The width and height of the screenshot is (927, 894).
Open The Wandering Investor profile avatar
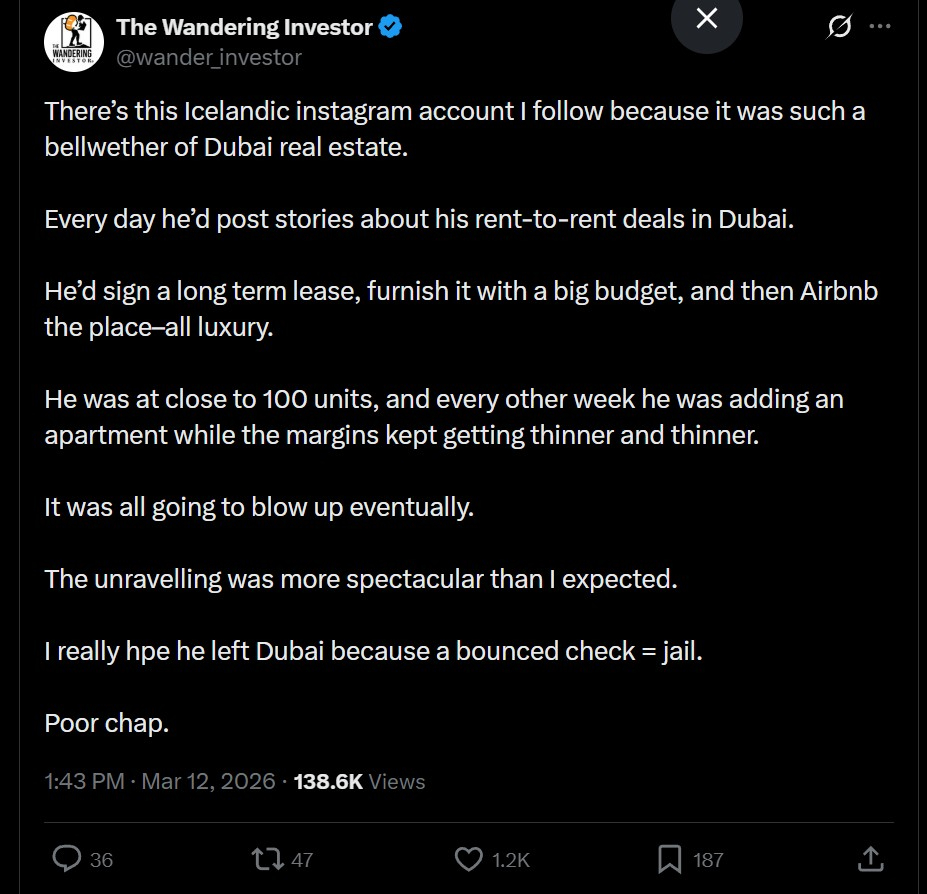(x=73, y=42)
